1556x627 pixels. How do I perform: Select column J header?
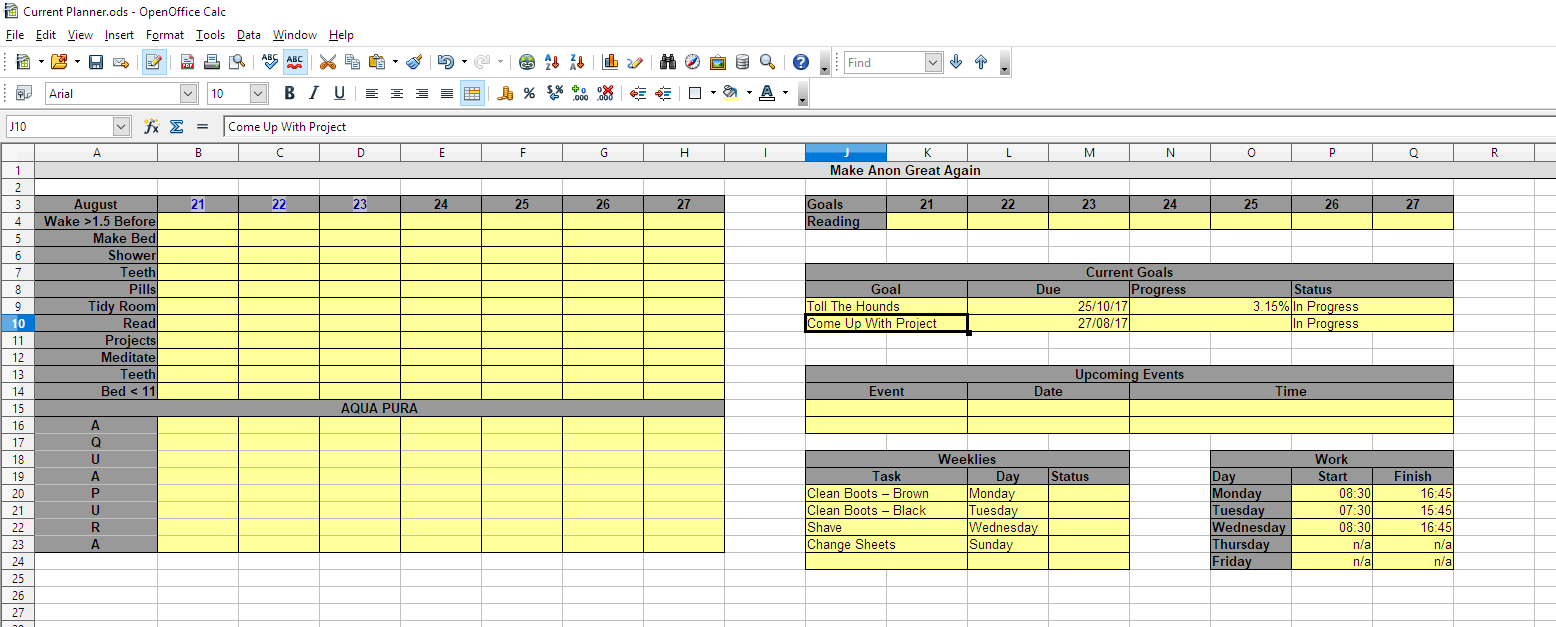tap(846, 152)
